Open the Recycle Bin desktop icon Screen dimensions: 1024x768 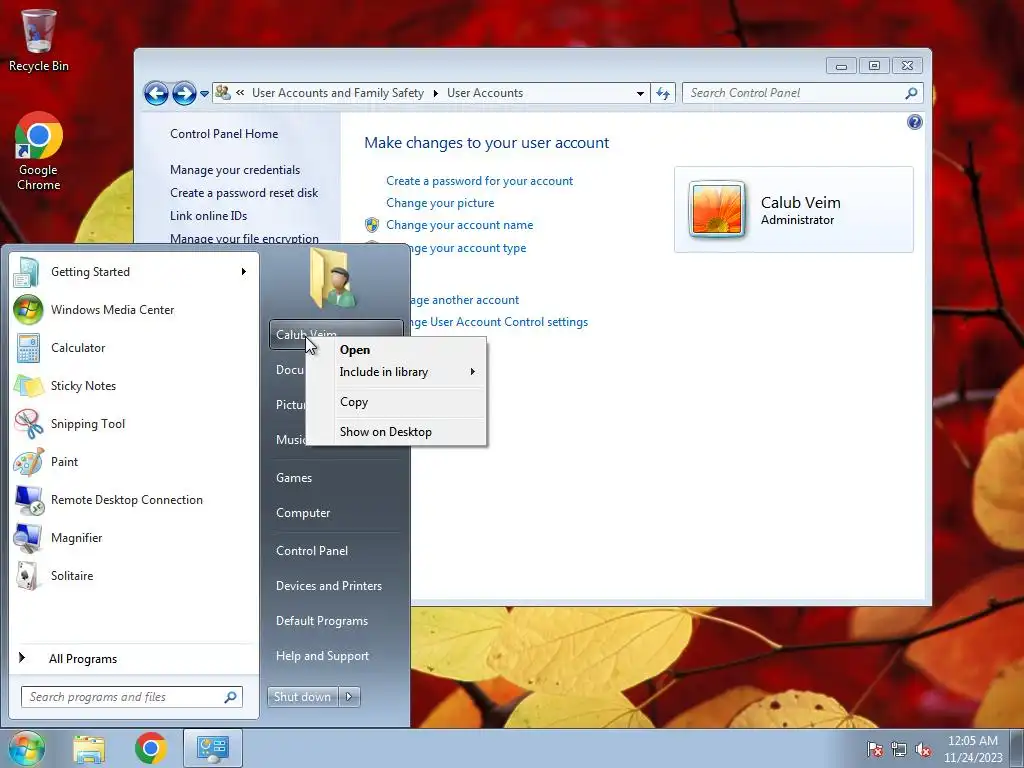pos(39,39)
